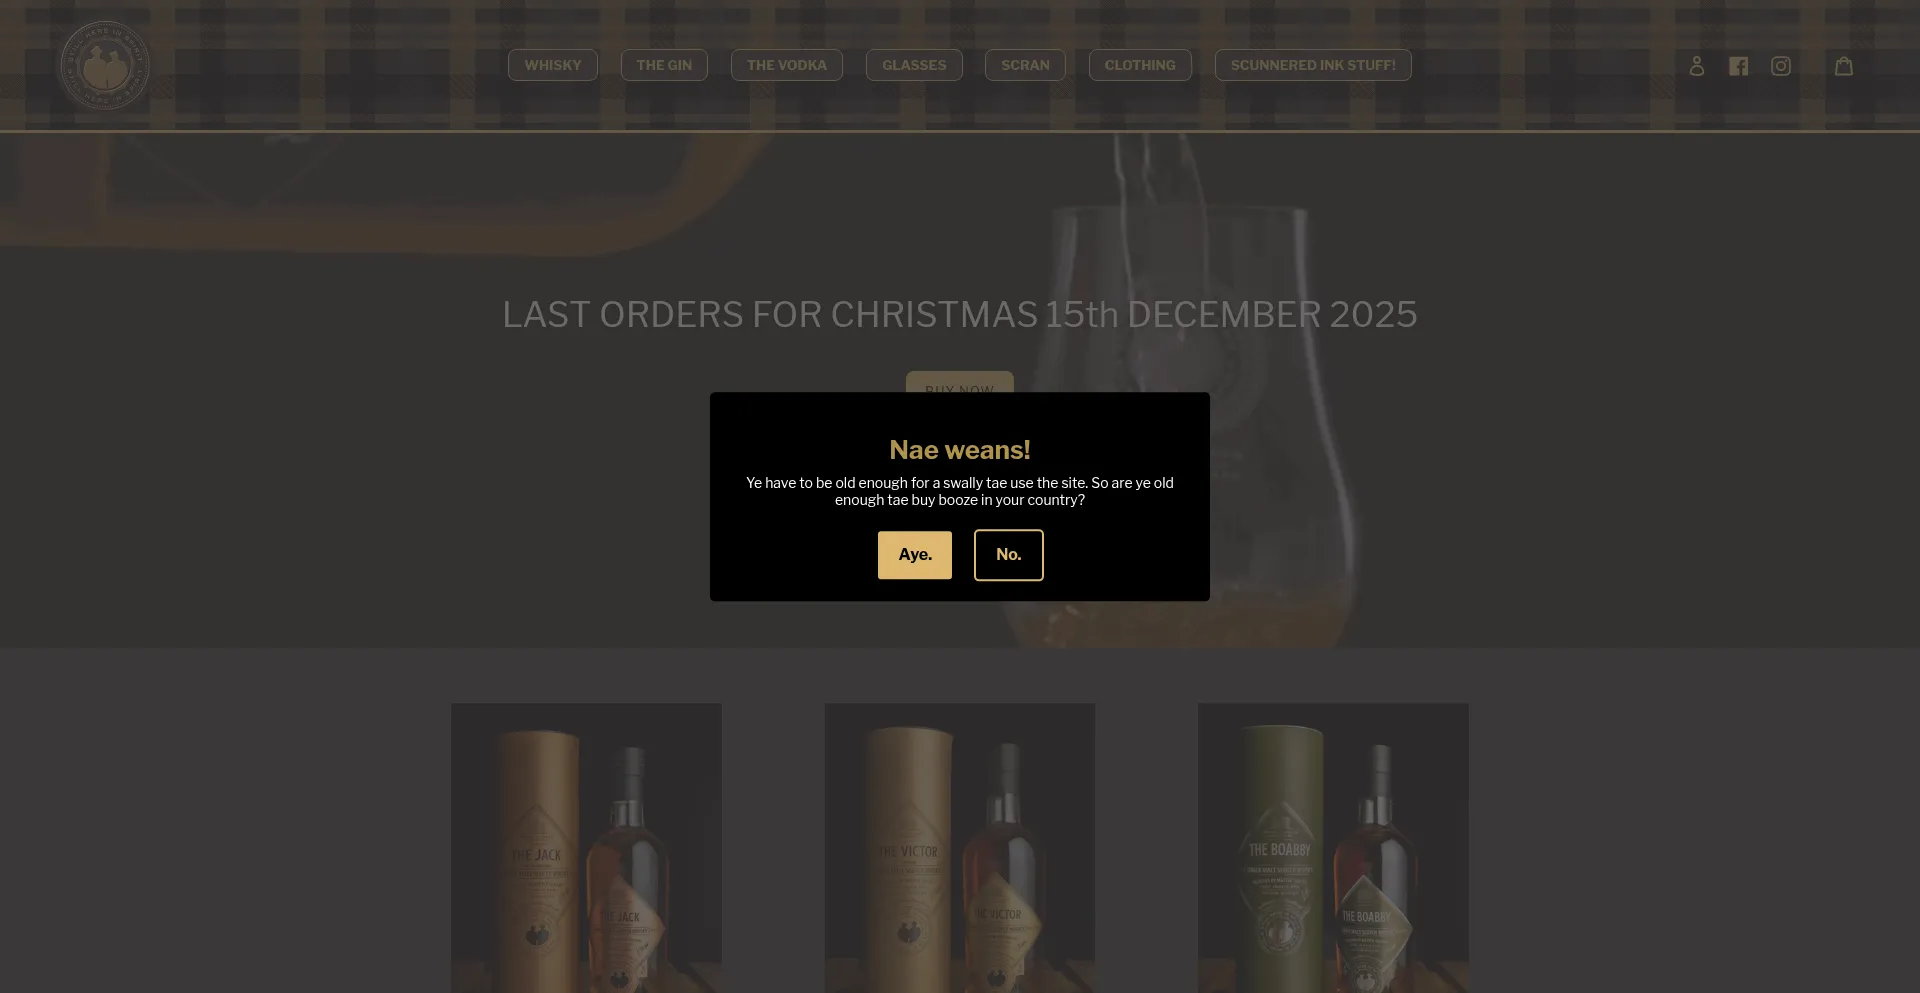
Task: Click the Buy Now banner button
Action: coord(960,382)
